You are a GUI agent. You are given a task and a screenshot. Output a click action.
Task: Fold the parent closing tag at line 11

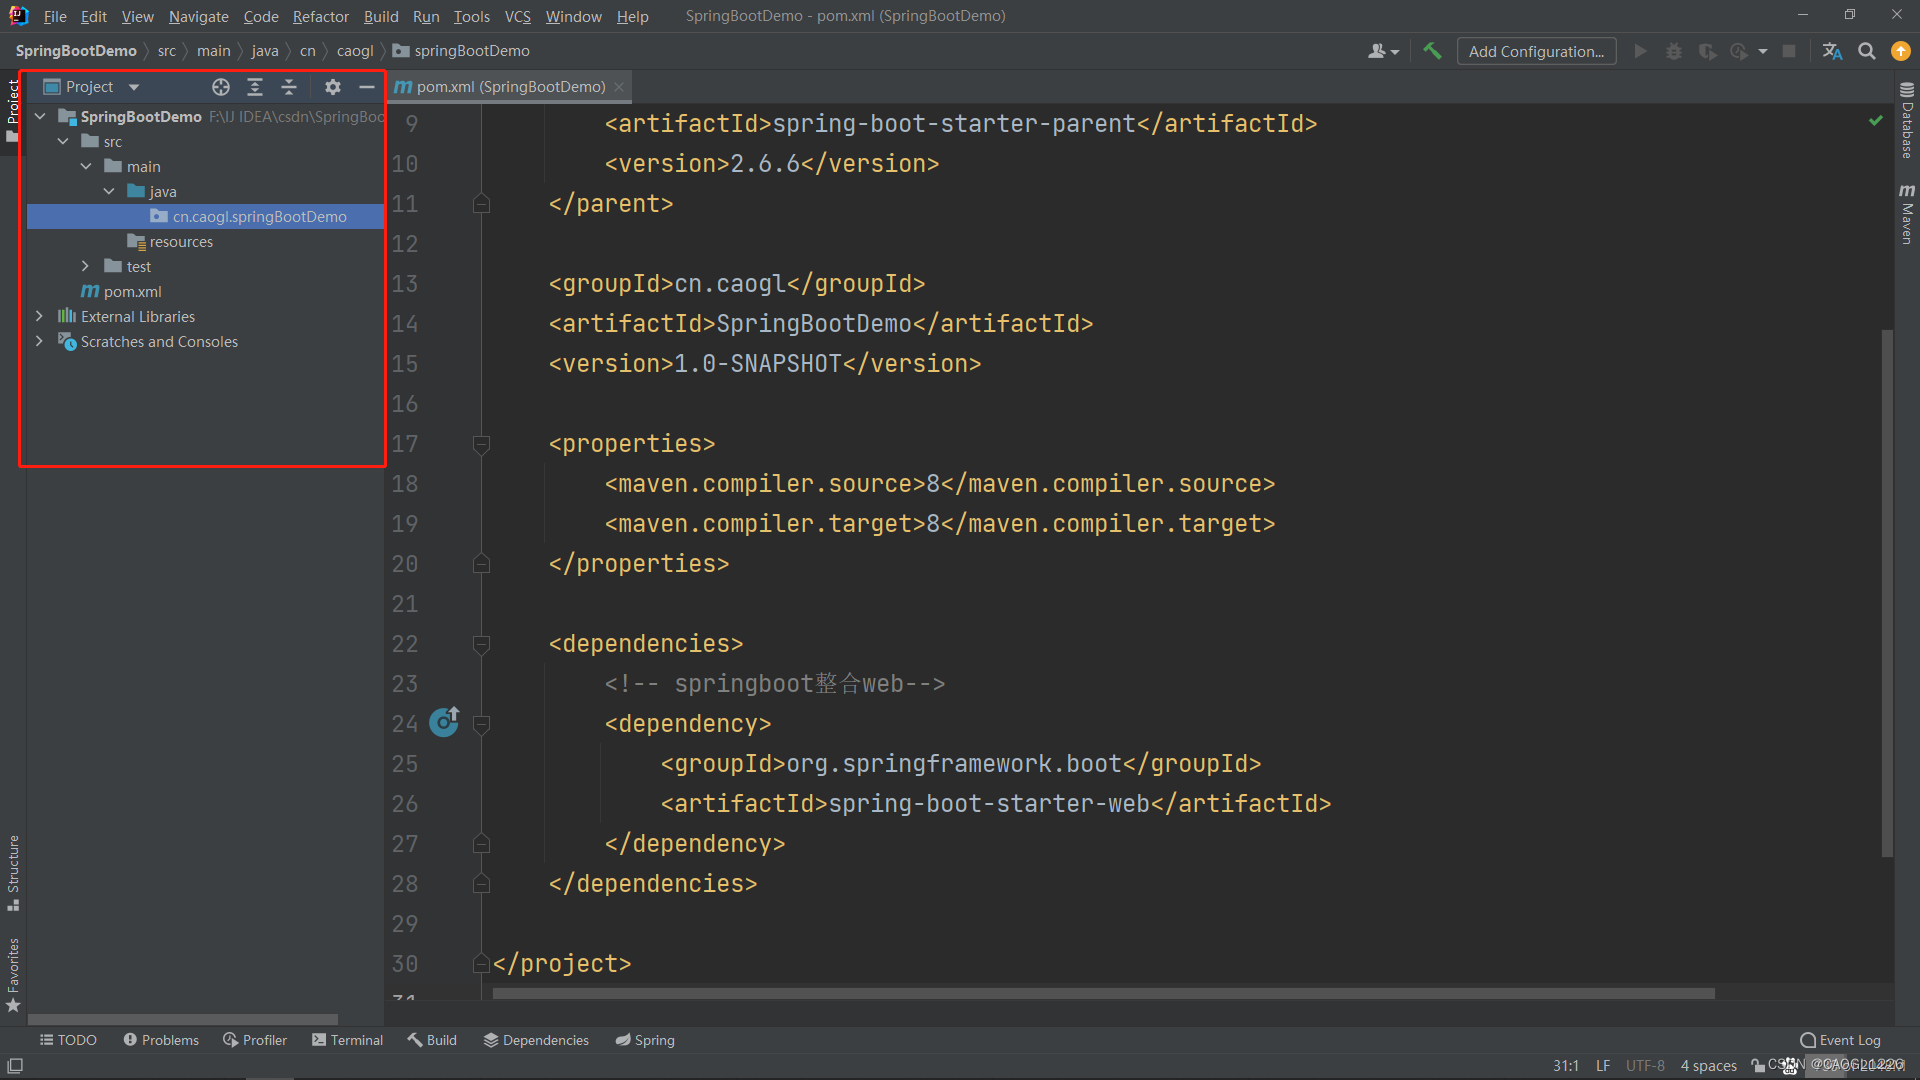(481, 204)
